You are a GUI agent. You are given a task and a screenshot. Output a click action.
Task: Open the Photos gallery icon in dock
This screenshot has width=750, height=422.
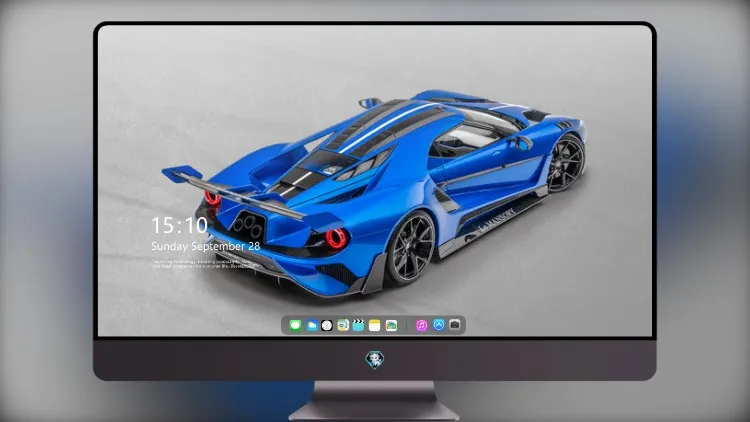pos(391,325)
